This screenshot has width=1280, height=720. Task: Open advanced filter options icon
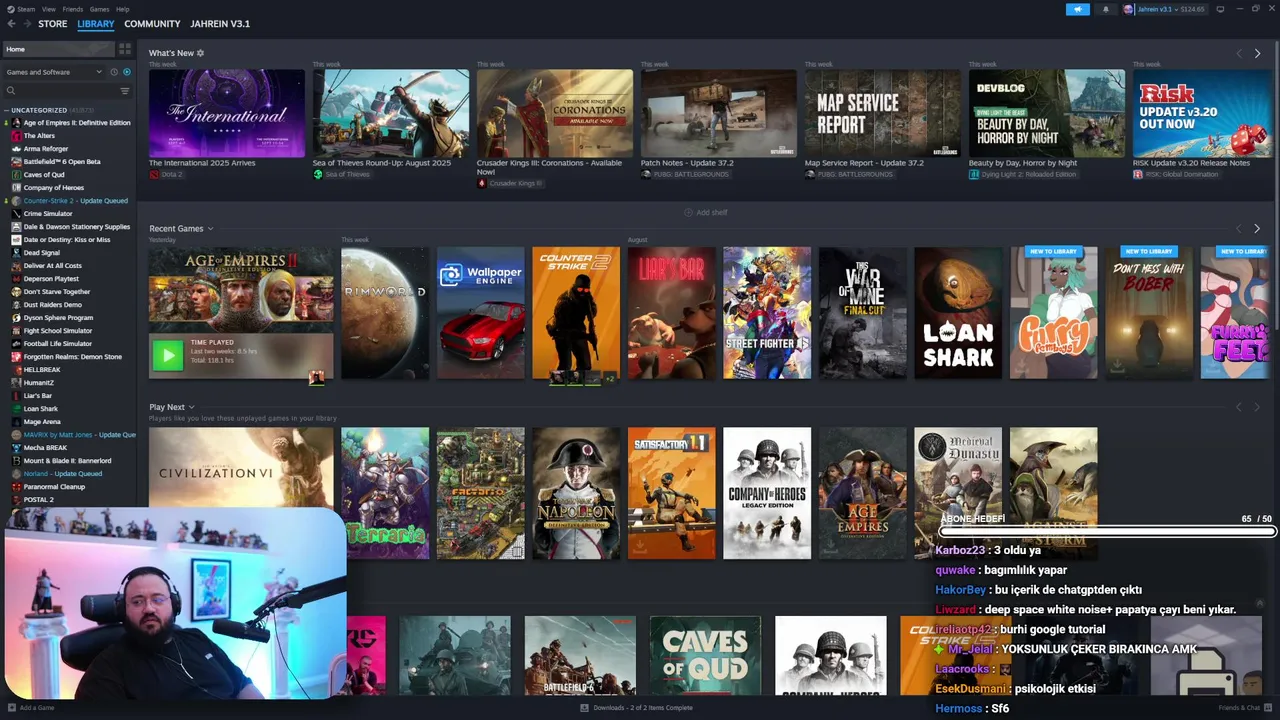pos(125,91)
